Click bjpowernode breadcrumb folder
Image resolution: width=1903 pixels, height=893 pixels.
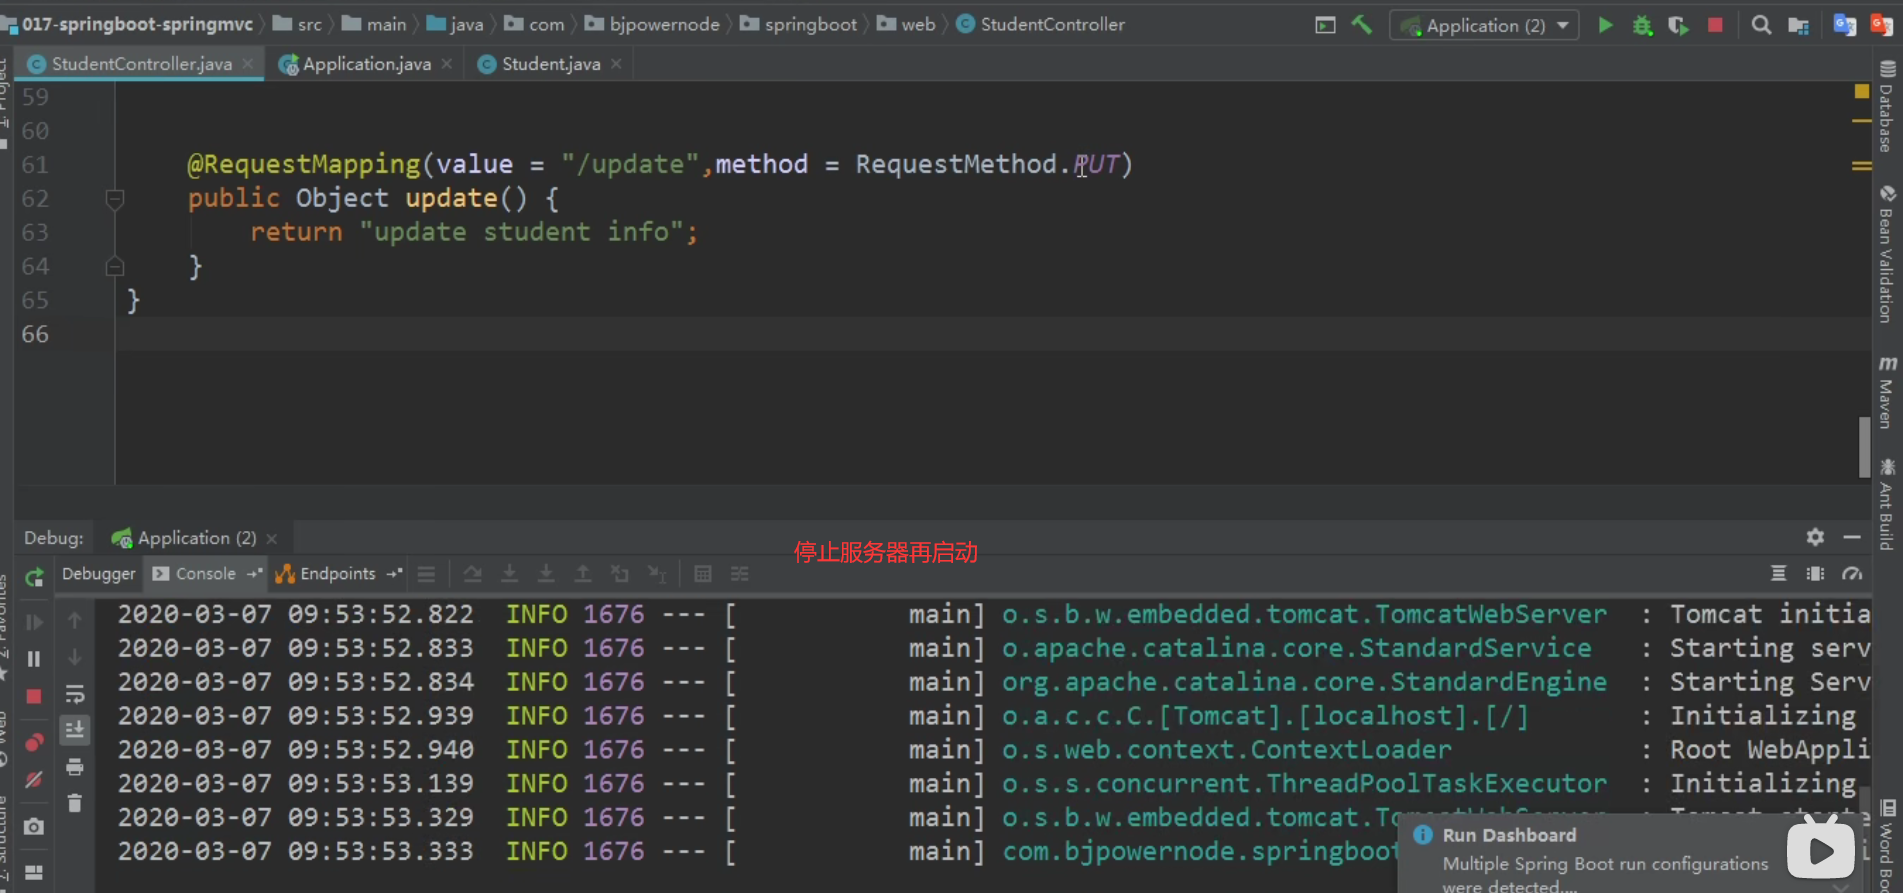point(652,24)
